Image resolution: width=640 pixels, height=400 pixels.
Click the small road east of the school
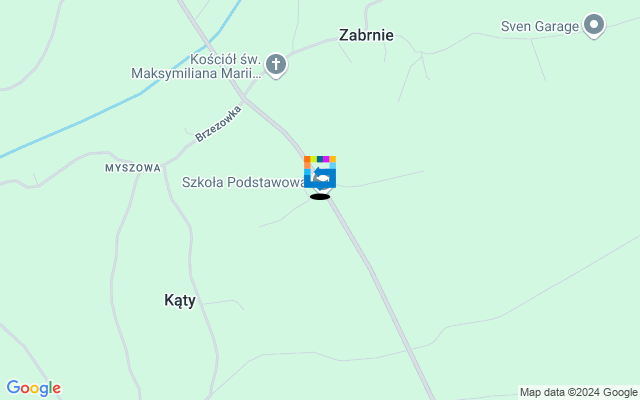coord(380,180)
